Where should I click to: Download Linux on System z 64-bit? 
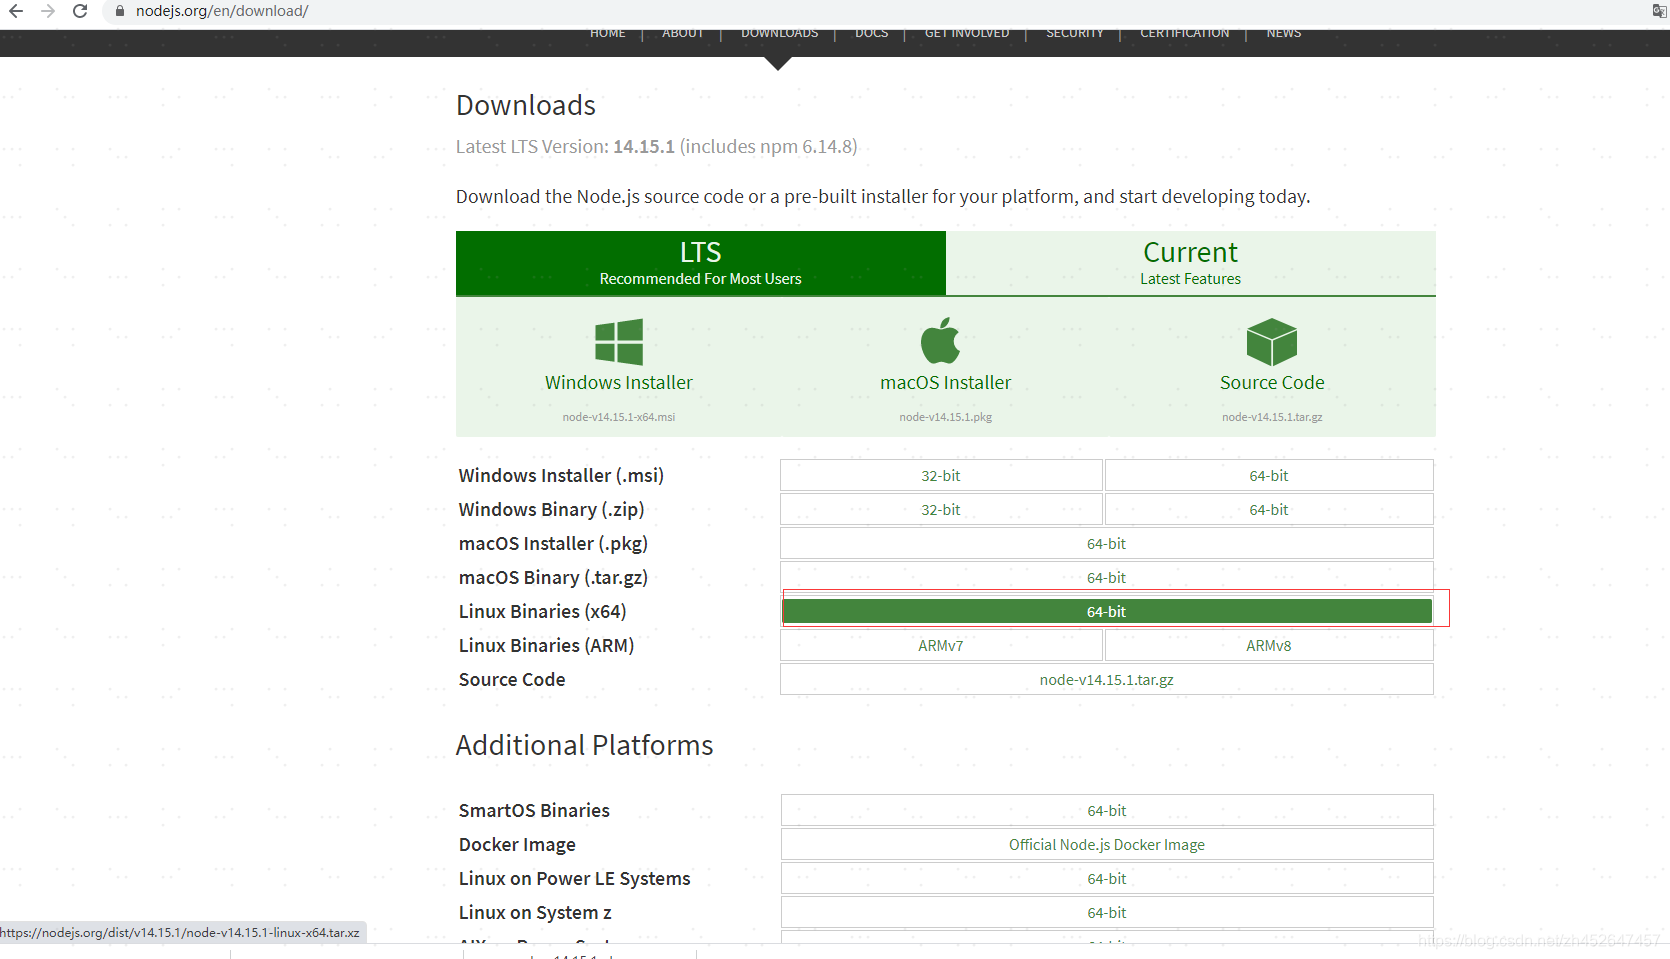pyautogui.click(x=1107, y=913)
